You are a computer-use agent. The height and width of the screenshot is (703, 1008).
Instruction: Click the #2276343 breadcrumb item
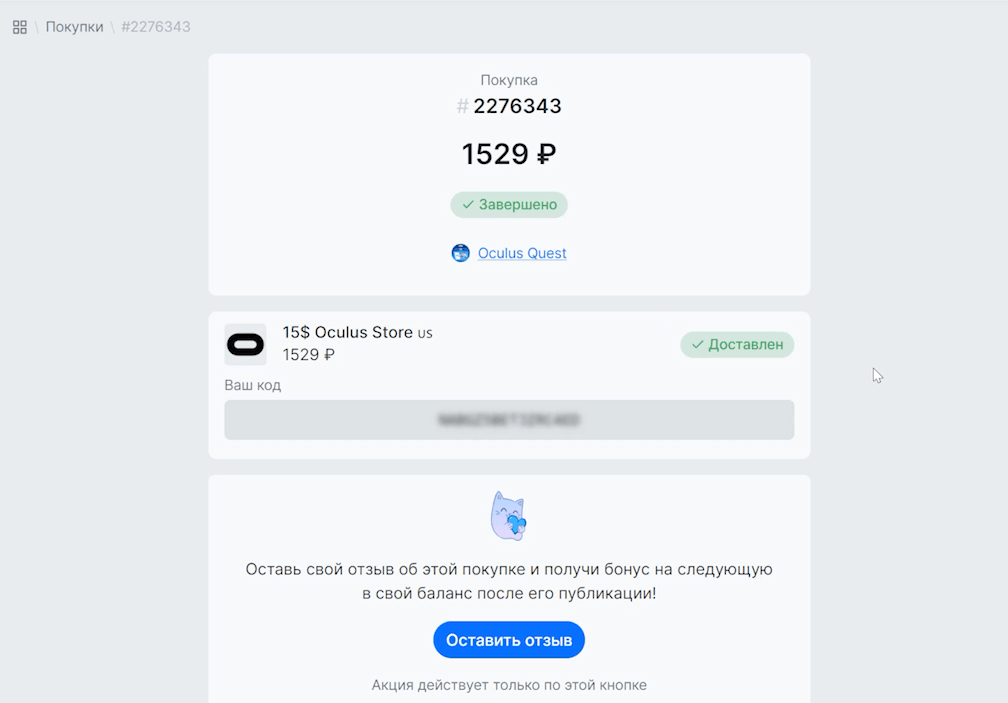[x=155, y=27]
